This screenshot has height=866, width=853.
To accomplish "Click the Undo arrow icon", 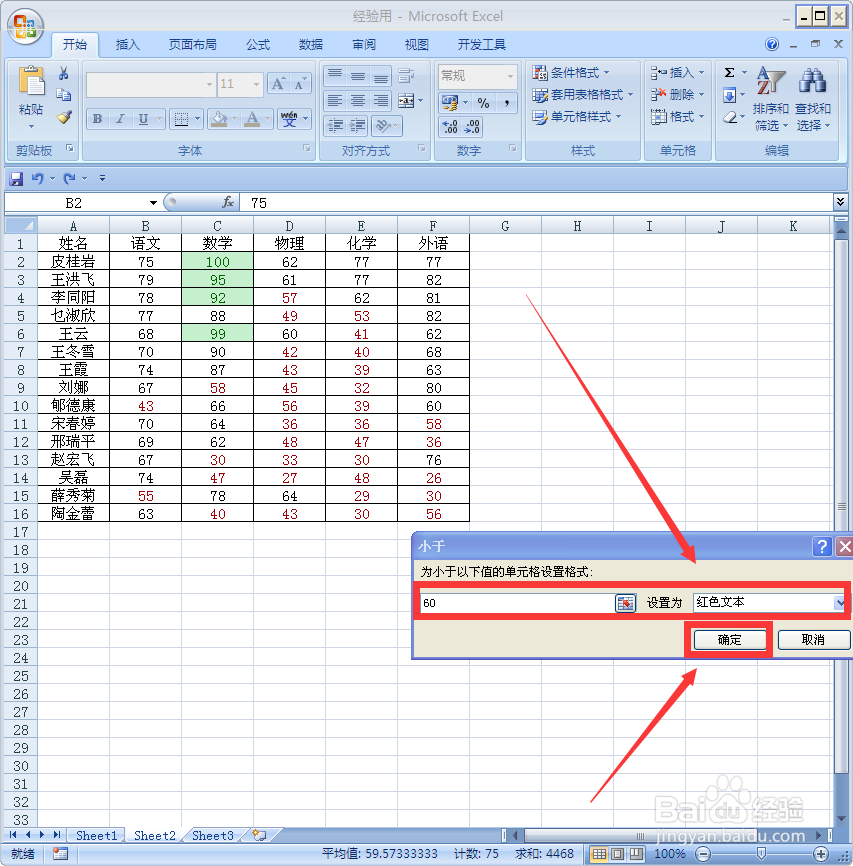I will pyautogui.click(x=38, y=178).
